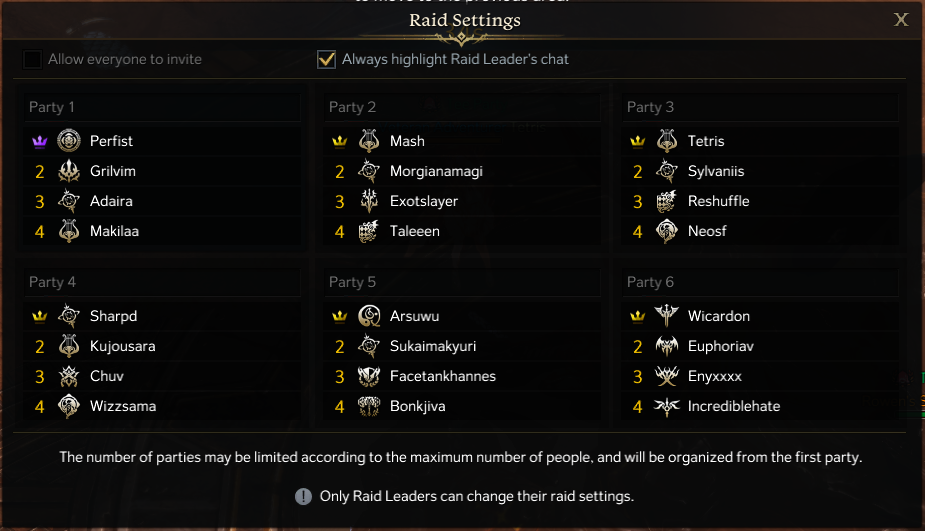This screenshot has width=925, height=531.
Task: Uncheck Always highlight Raid Leader's chat
Action: point(326,59)
